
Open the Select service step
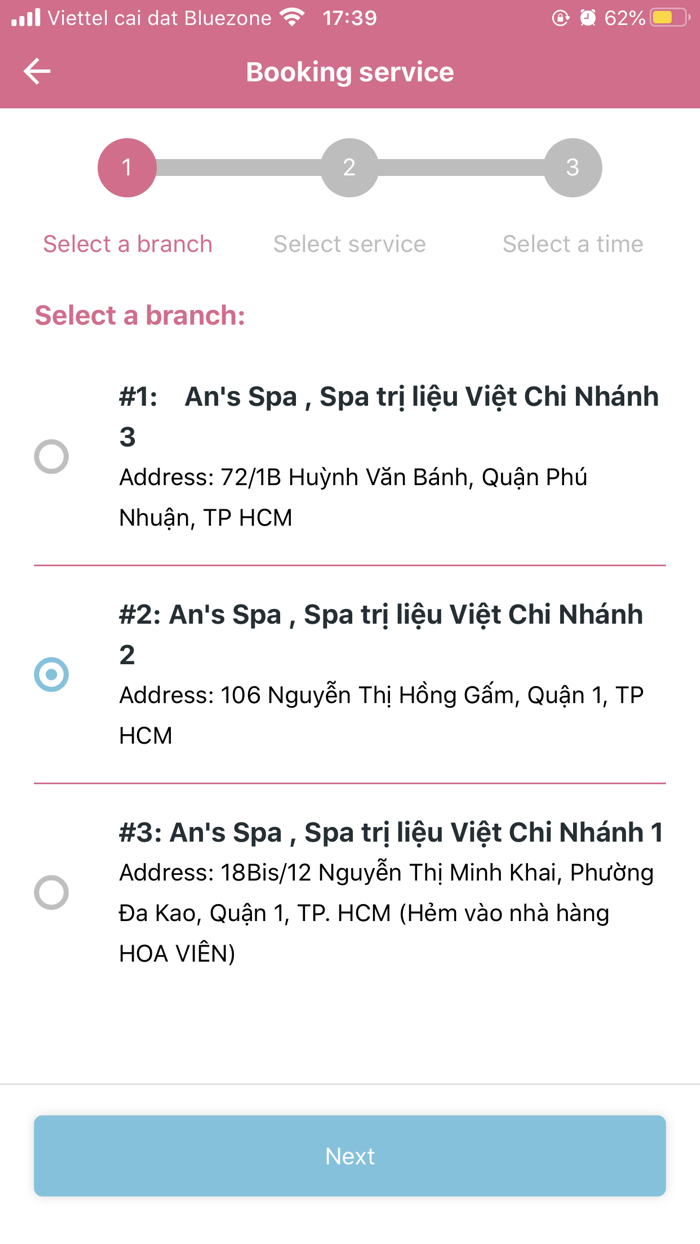point(349,243)
